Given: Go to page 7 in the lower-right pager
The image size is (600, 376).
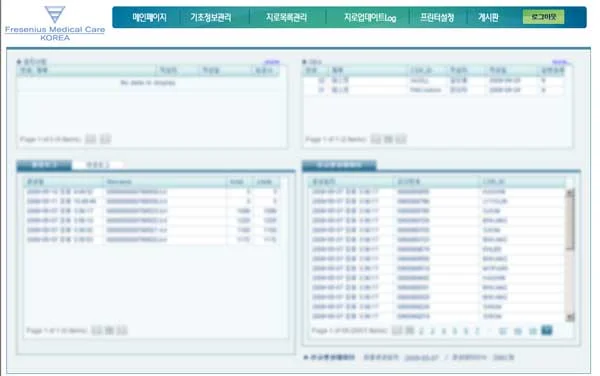Looking at the screenshot, I should pos(477,331).
